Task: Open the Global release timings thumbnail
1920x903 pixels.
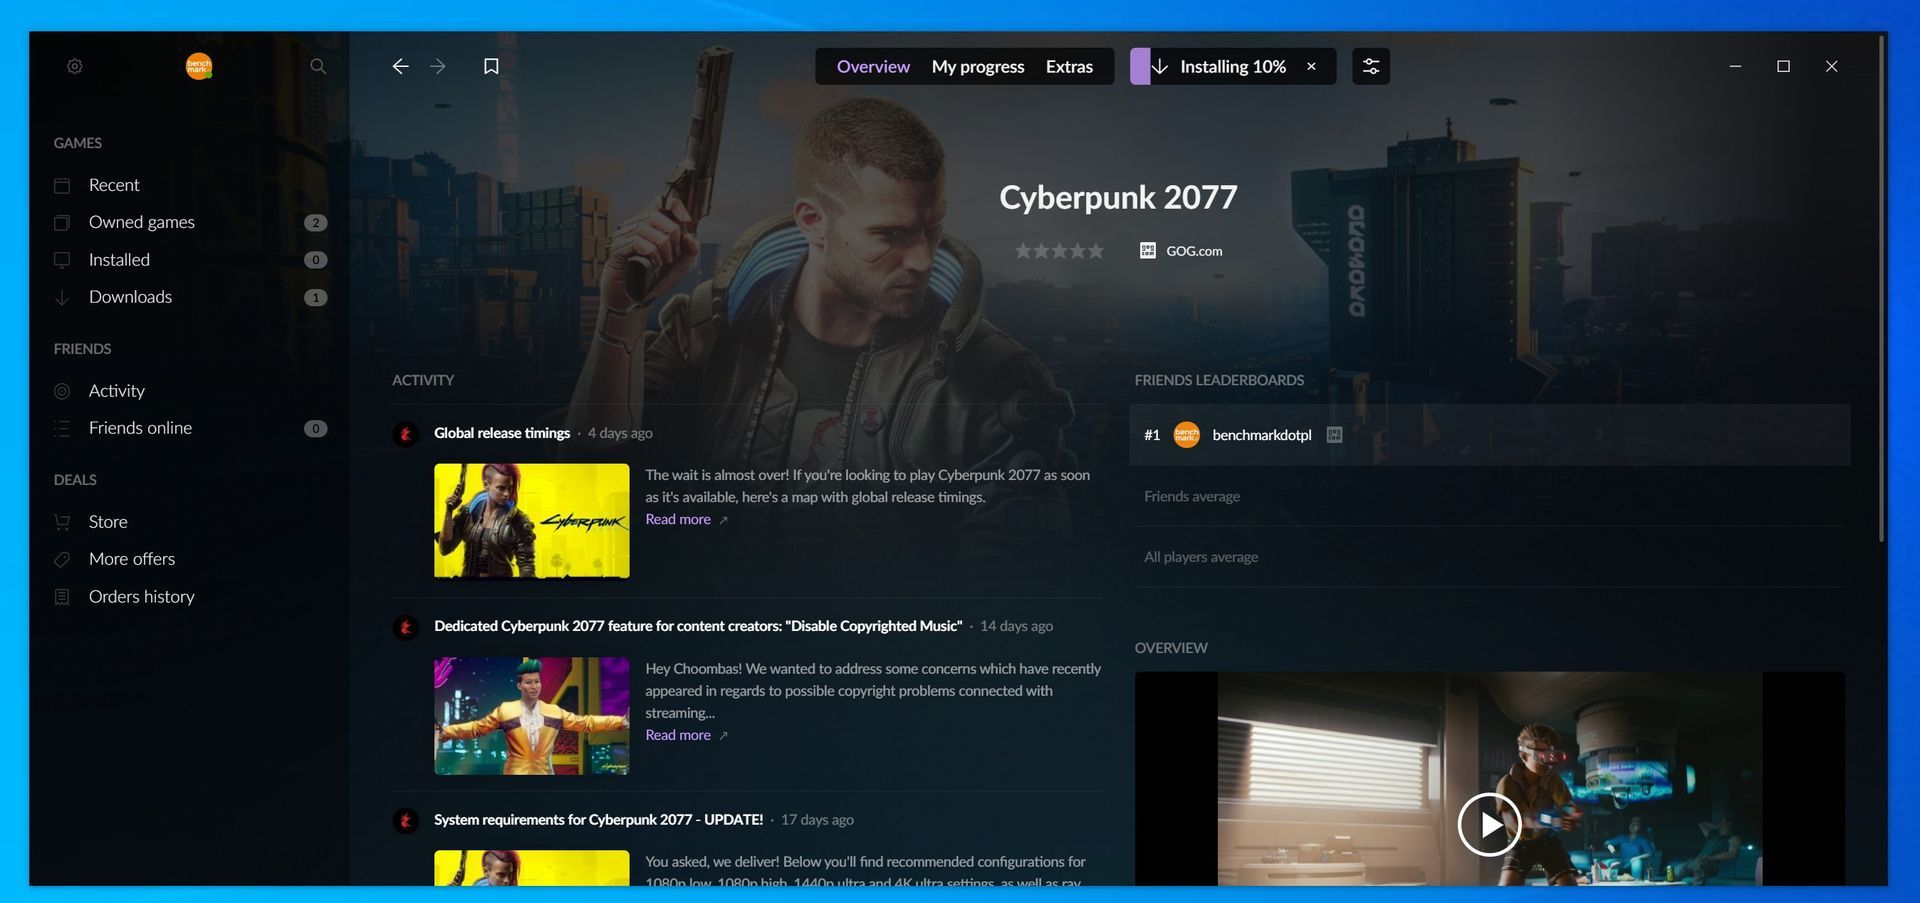Action: tap(532, 521)
